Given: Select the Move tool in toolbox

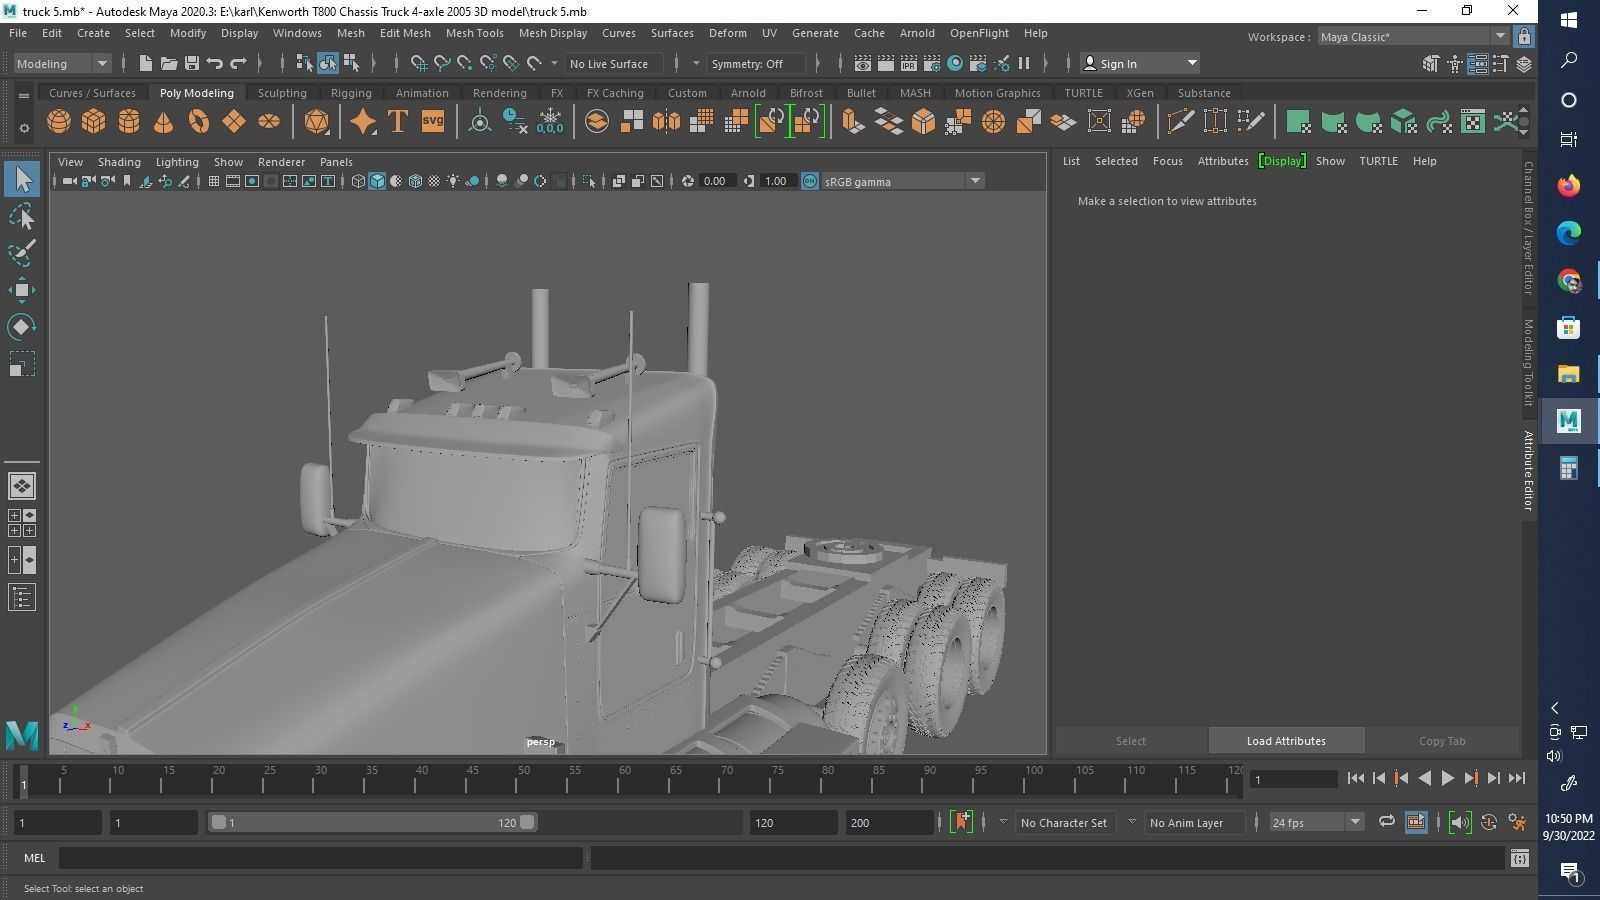Looking at the screenshot, I should (22, 290).
